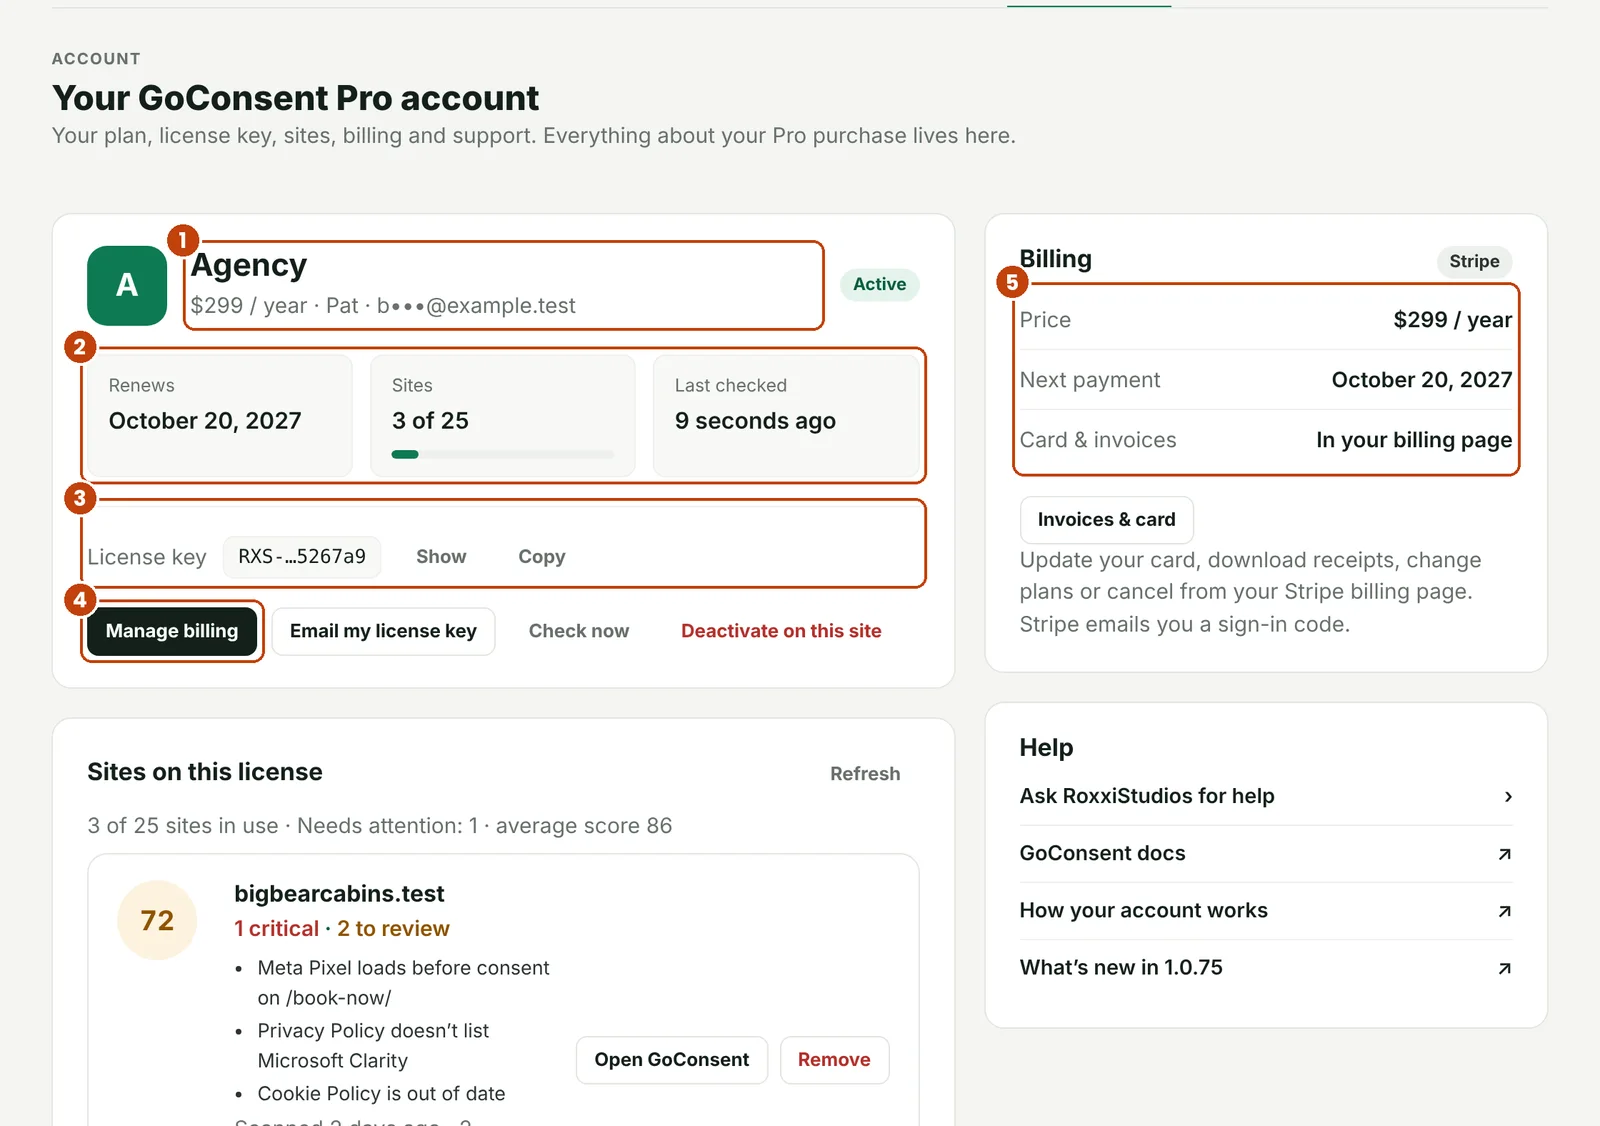Open Invoices & card
This screenshot has width=1600, height=1126.
click(1106, 520)
